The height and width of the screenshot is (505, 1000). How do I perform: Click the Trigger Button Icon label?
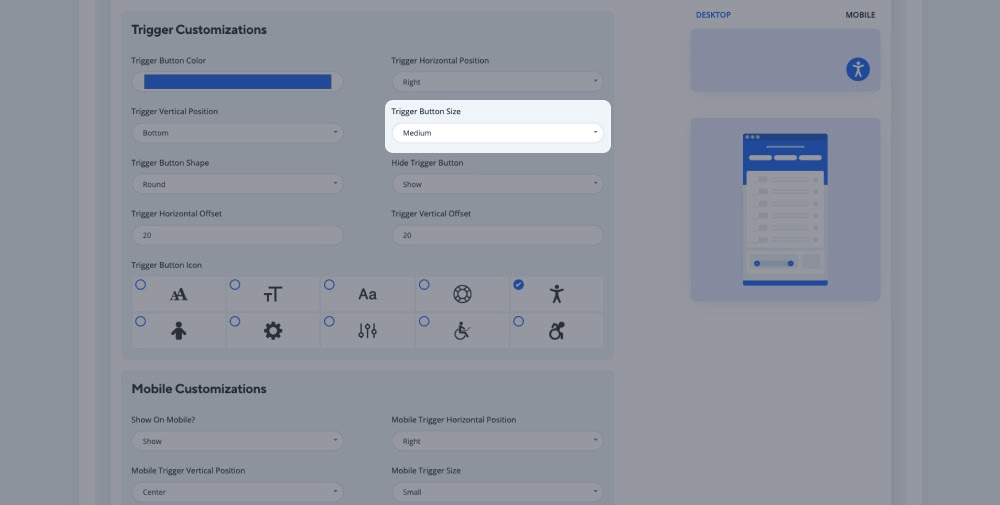click(x=166, y=265)
